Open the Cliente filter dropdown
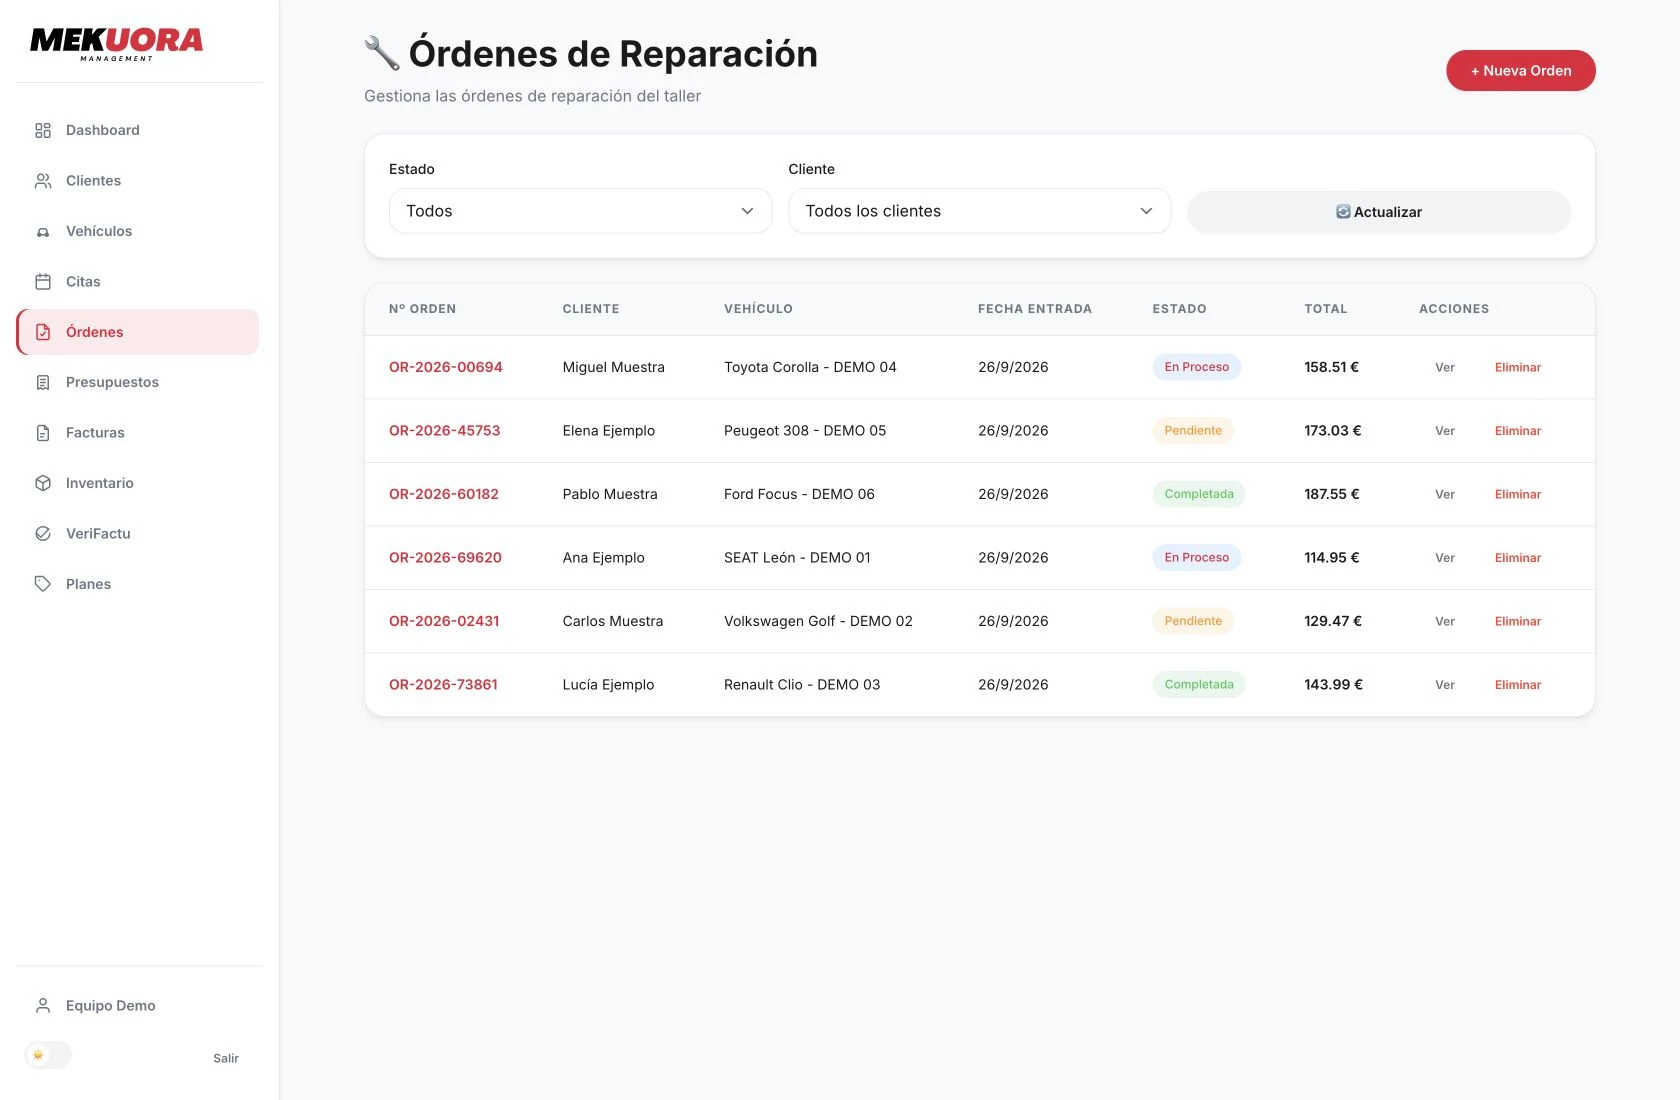Viewport: 1680px width, 1100px height. click(979, 211)
